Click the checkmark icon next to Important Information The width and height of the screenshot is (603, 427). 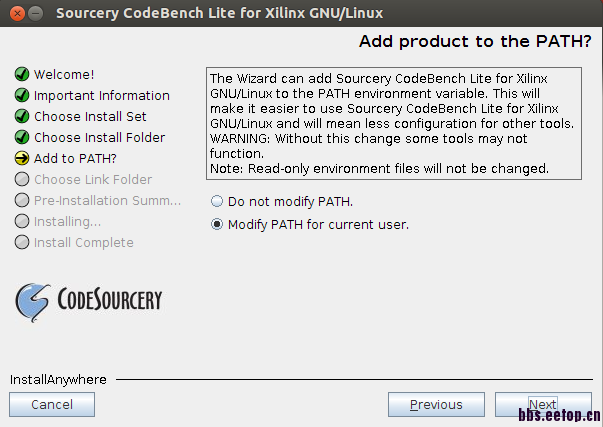[21, 96]
